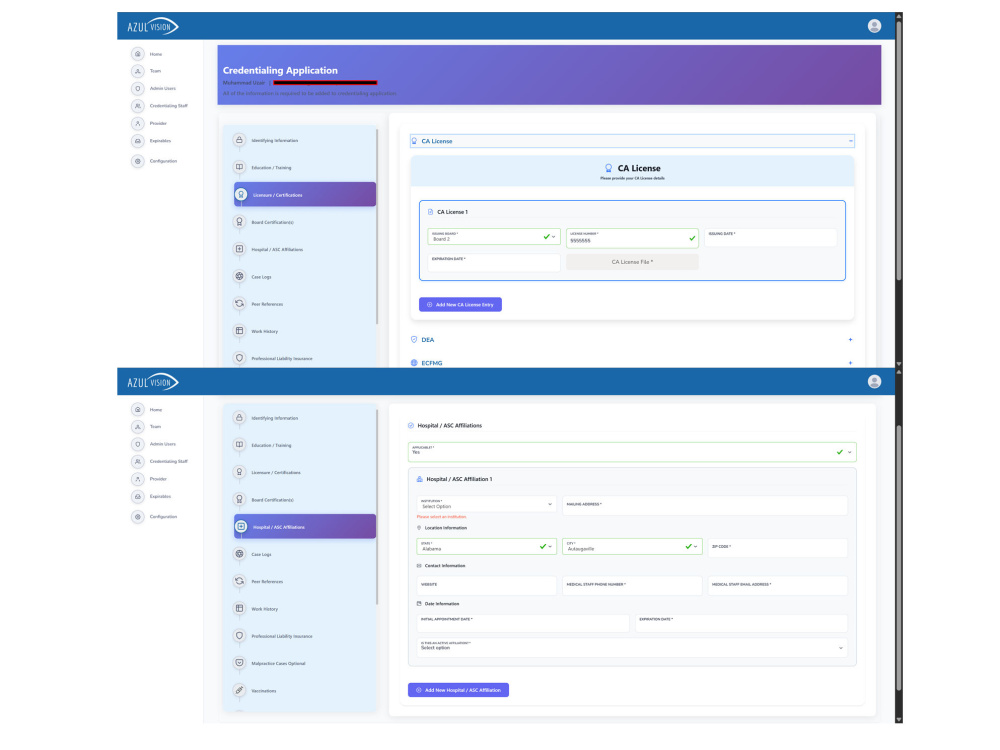Open the City dropdown showing Autaugaville

632,547
